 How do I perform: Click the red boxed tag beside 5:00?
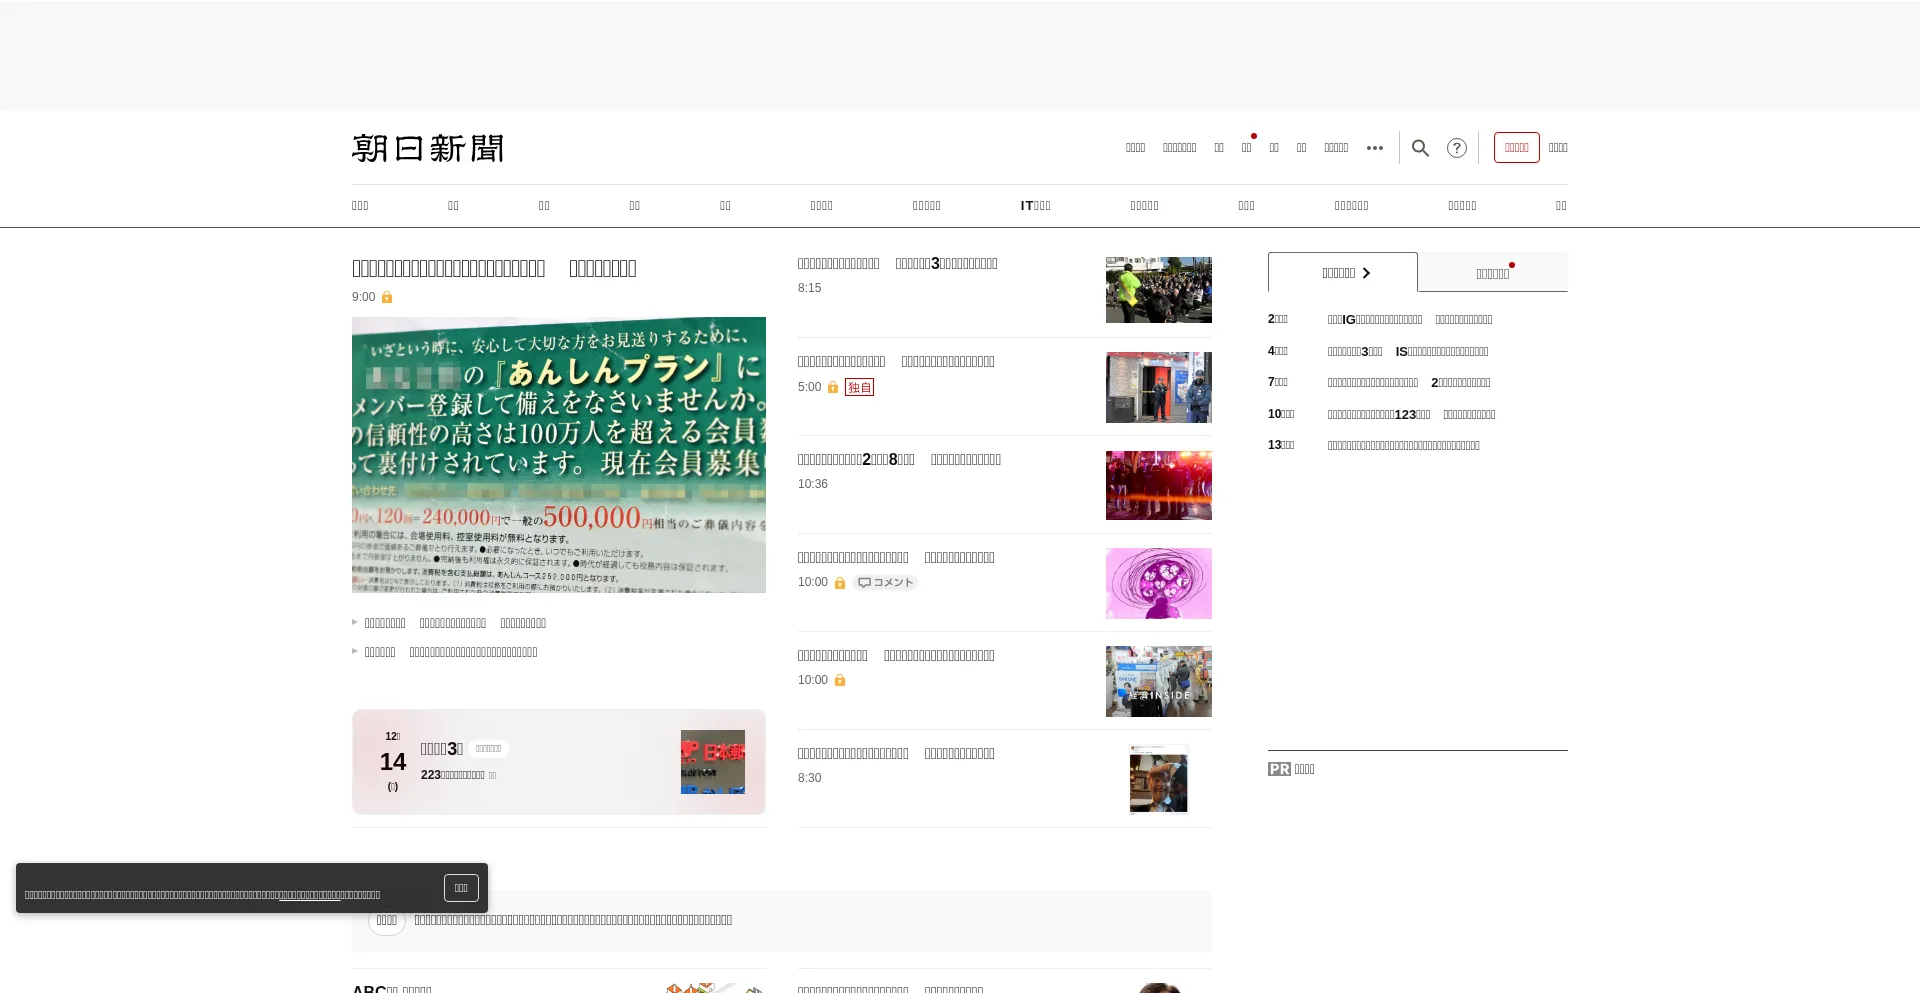(x=859, y=387)
